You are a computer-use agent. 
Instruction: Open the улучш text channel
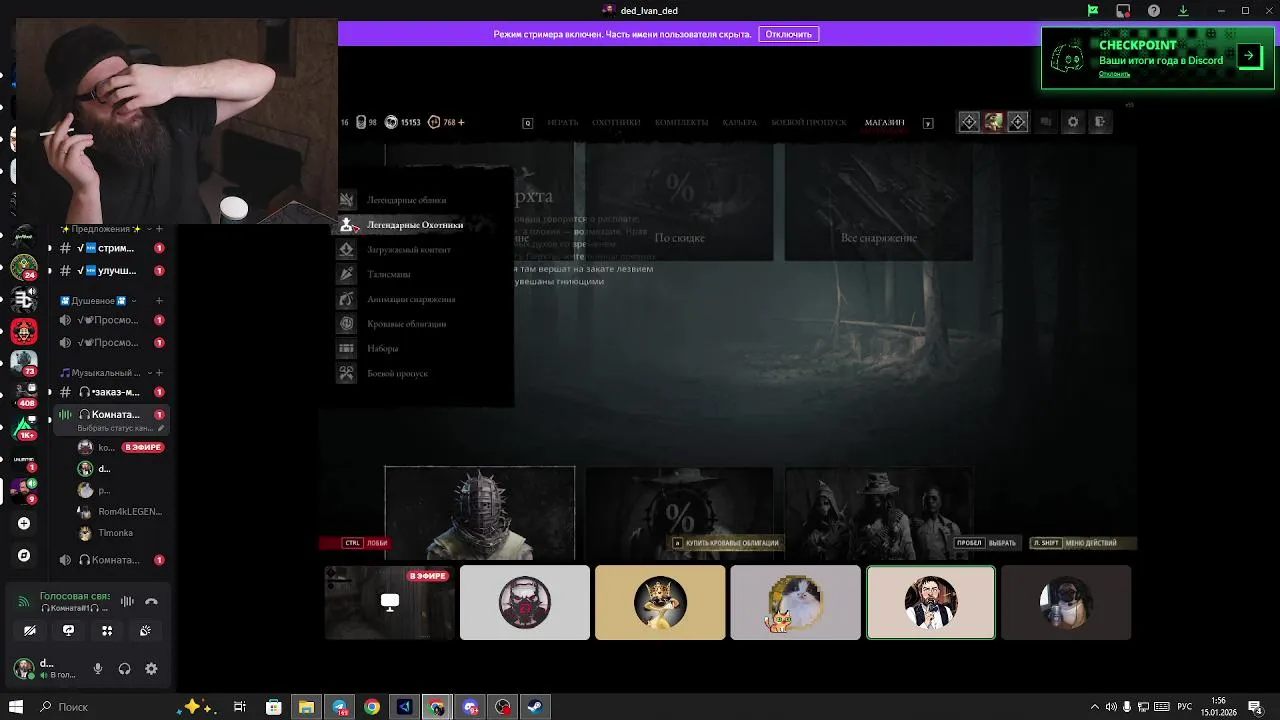pos(108,270)
